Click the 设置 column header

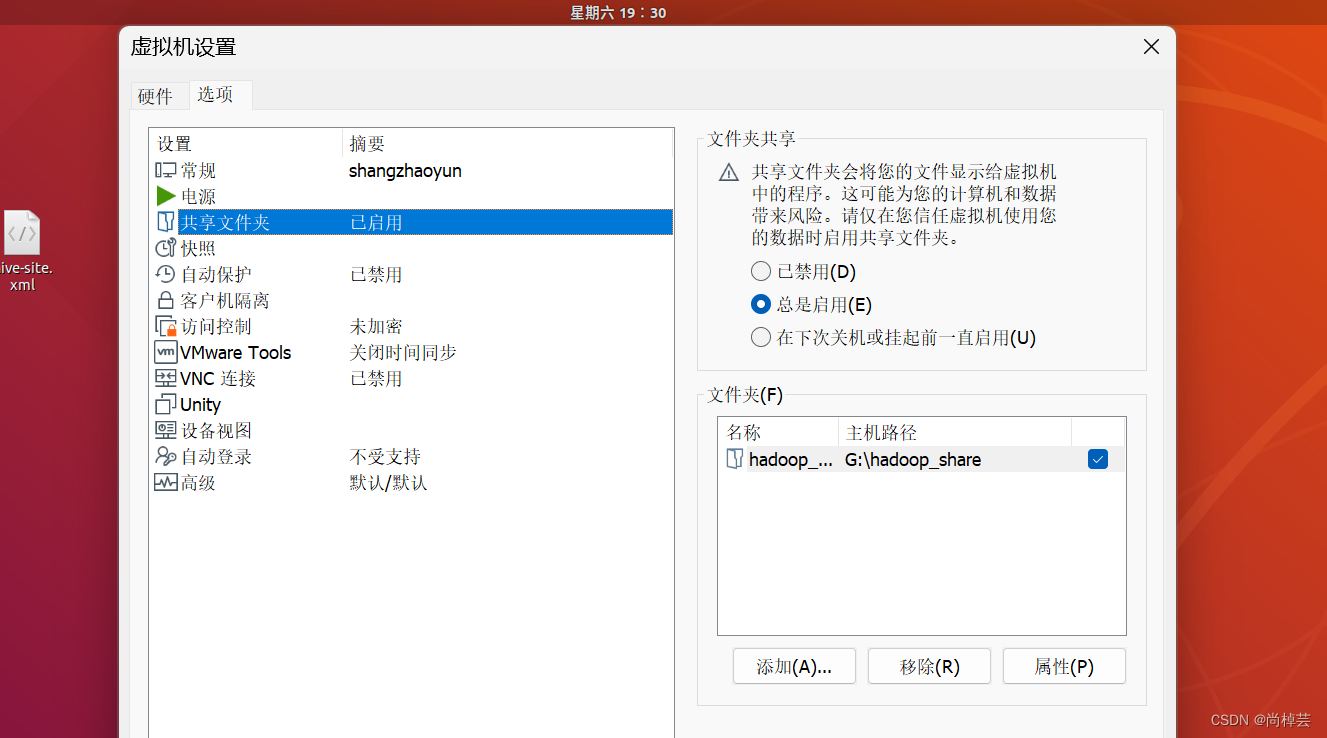pos(246,144)
